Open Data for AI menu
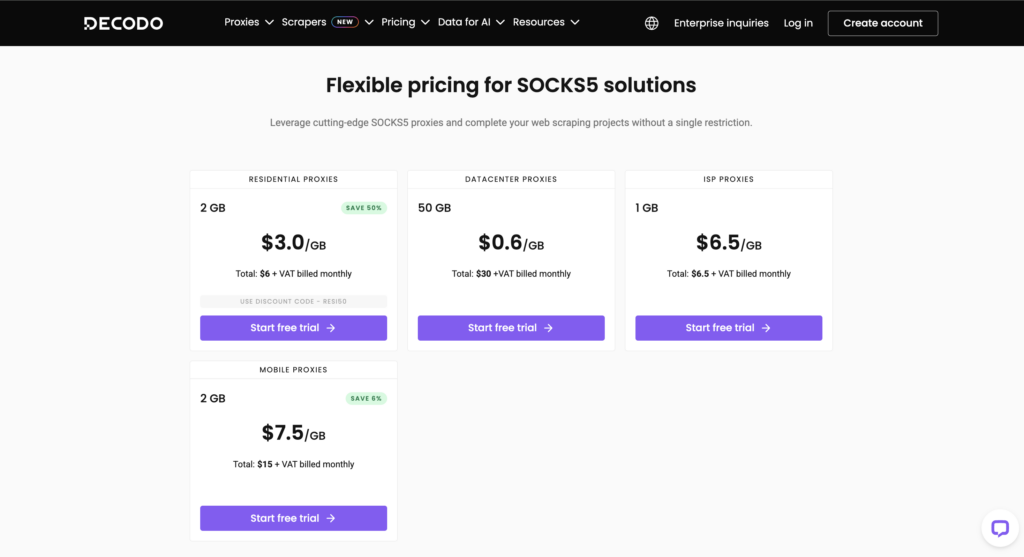Image resolution: width=1024 pixels, height=557 pixels. (470, 22)
